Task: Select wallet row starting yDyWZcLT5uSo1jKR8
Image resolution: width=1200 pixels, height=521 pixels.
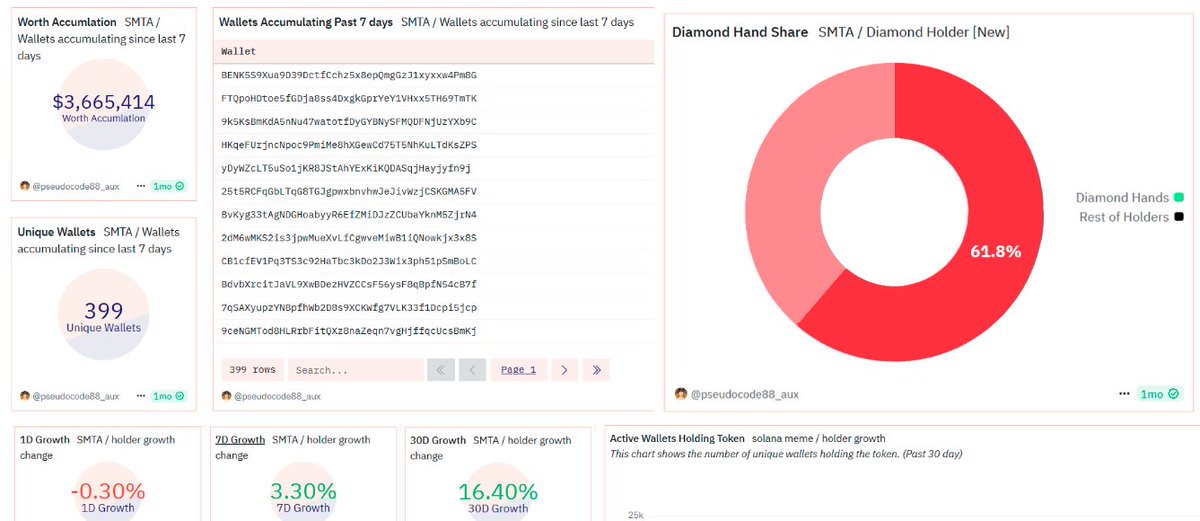Action: pos(433,168)
